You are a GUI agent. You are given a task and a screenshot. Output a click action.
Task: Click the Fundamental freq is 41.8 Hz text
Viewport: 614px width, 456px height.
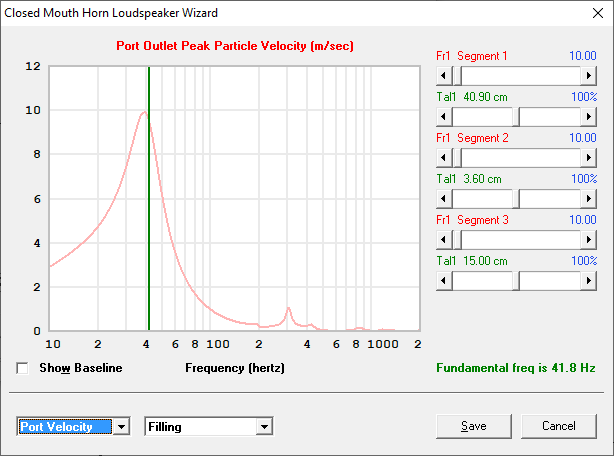click(x=516, y=368)
